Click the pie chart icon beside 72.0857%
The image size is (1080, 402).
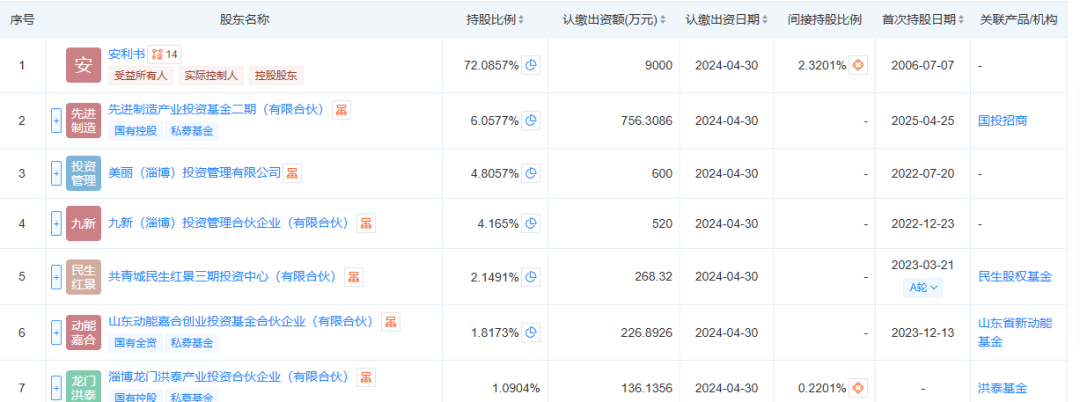532,65
